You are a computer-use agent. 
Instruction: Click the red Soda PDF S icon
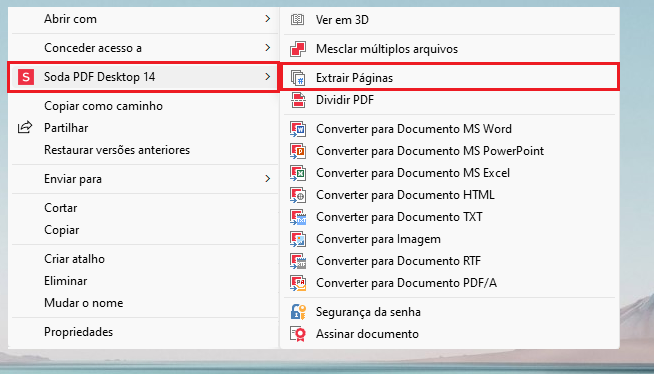pos(26,77)
